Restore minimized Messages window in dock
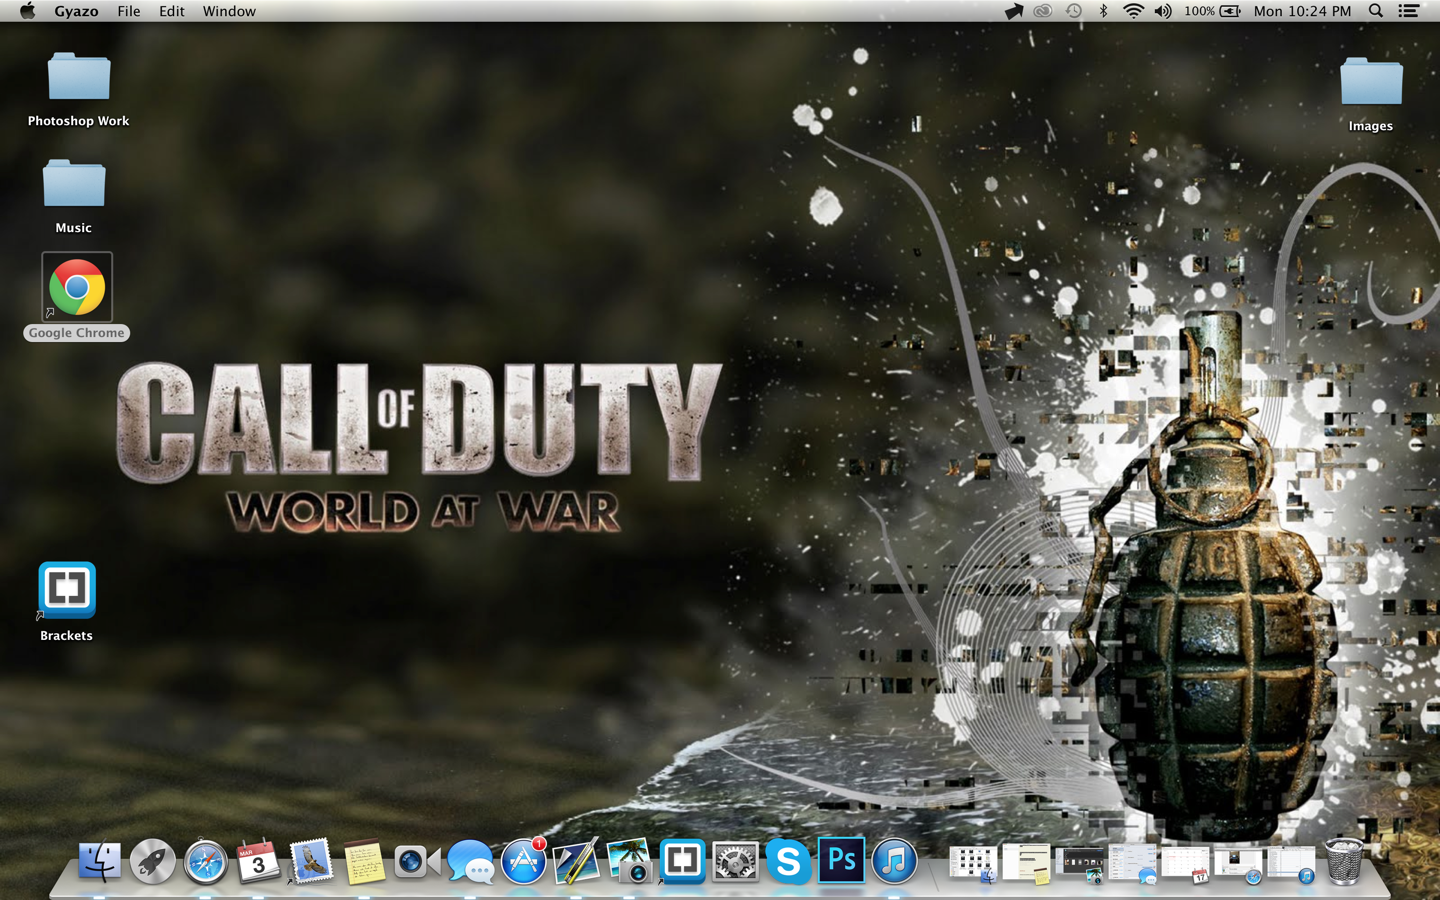 click(x=1133, y=864)
